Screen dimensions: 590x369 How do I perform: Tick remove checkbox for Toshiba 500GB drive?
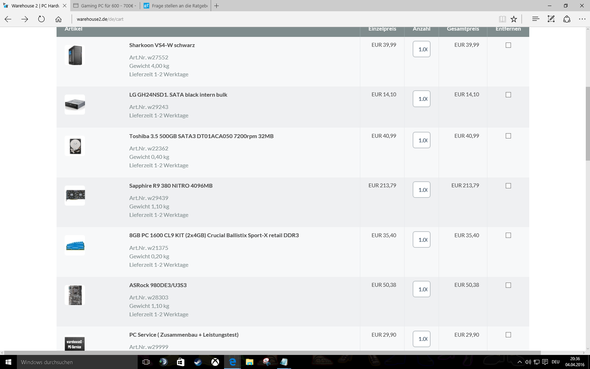[x=508, y=136]
